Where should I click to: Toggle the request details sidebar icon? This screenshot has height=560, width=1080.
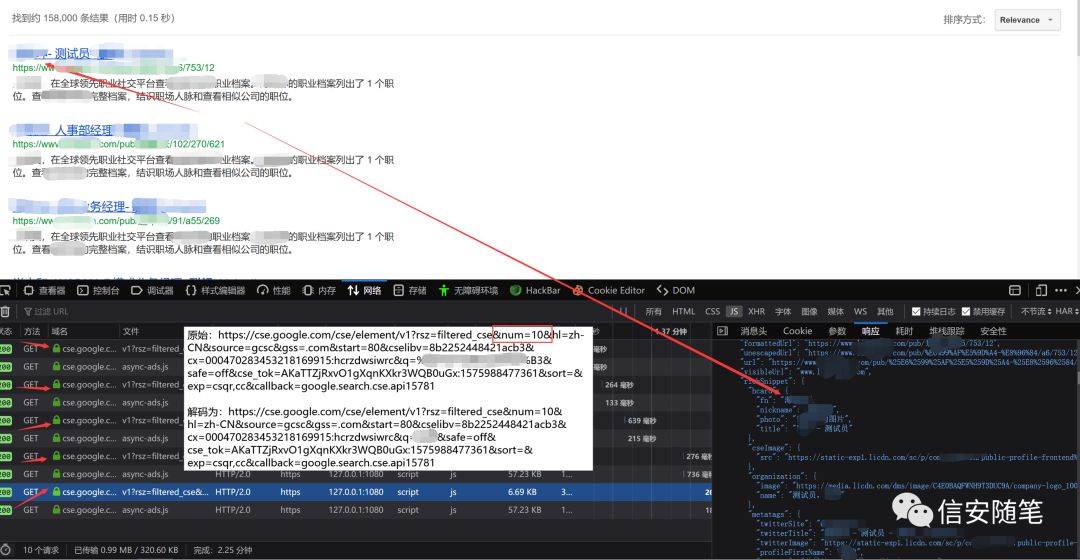[x=722, y=331]
